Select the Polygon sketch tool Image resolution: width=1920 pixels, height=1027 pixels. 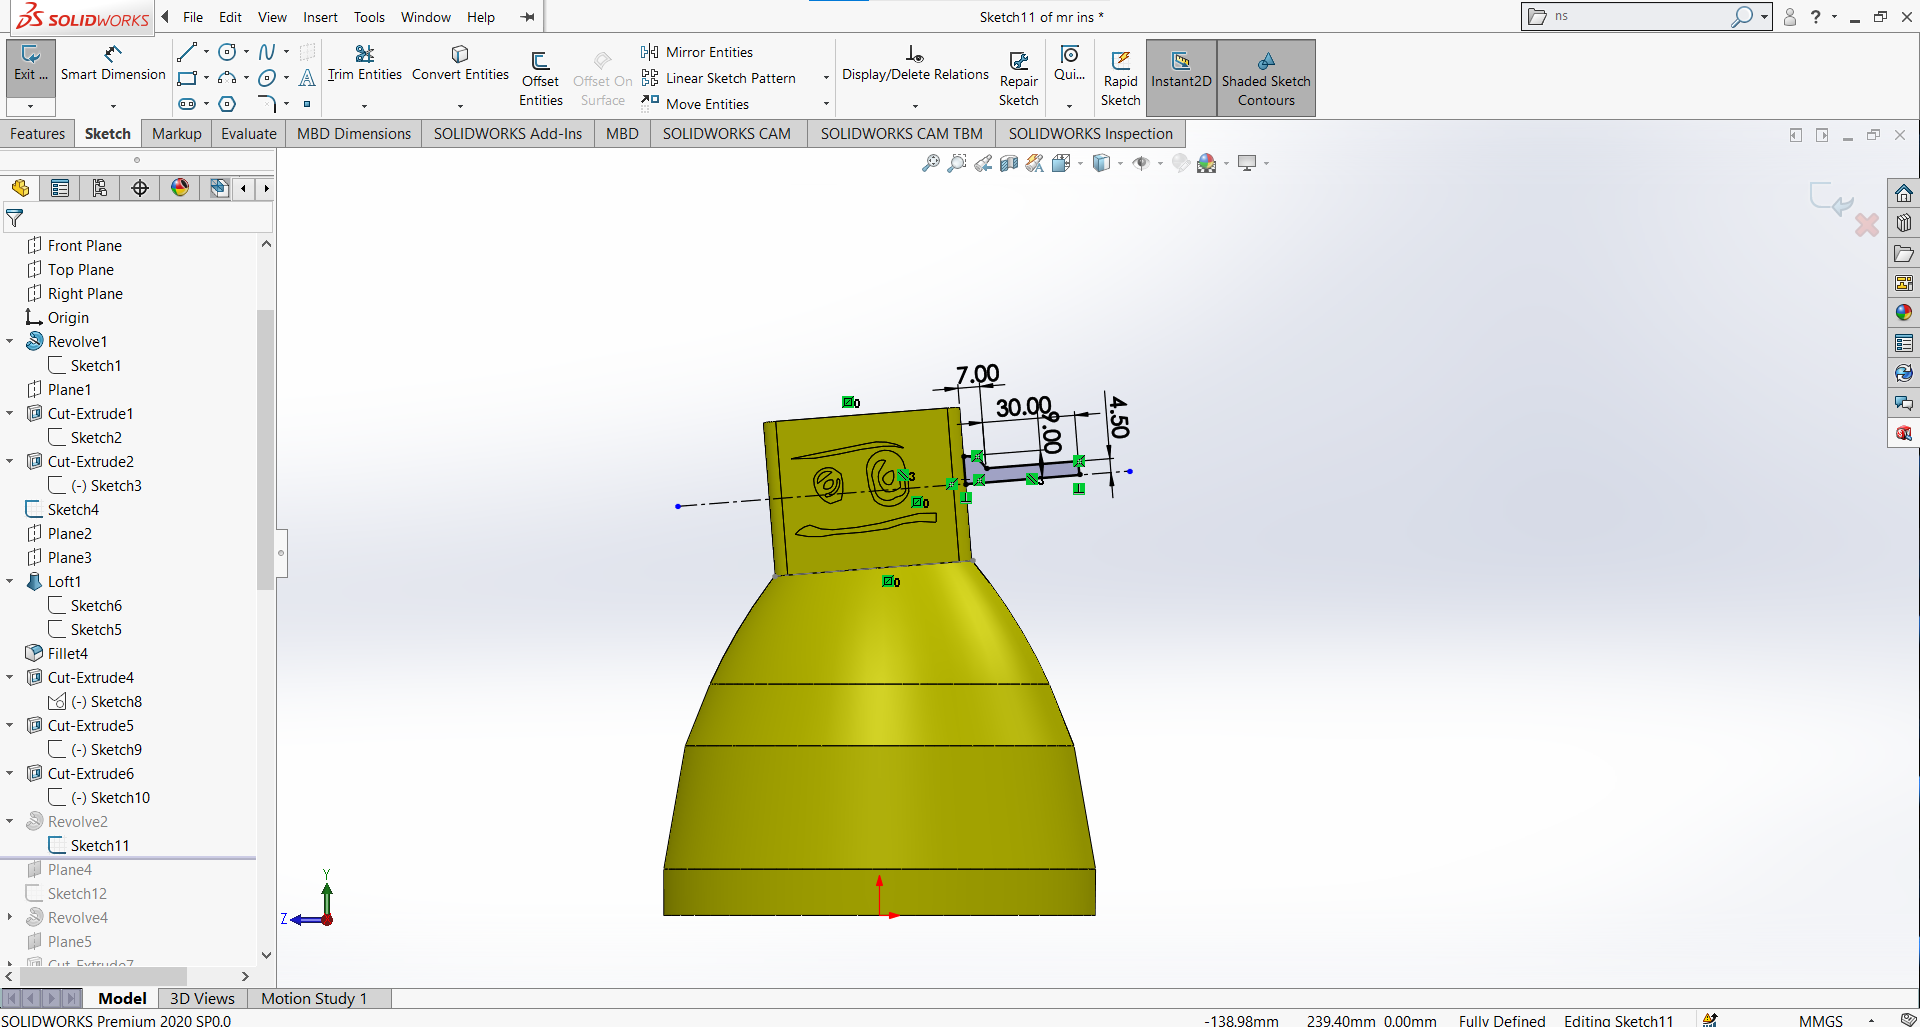click(x=228, y=104)
